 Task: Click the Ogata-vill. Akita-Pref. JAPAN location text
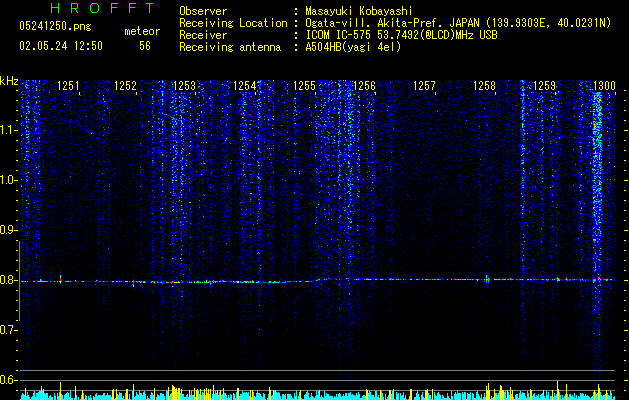pyautogui.click(x=458, y=23)
